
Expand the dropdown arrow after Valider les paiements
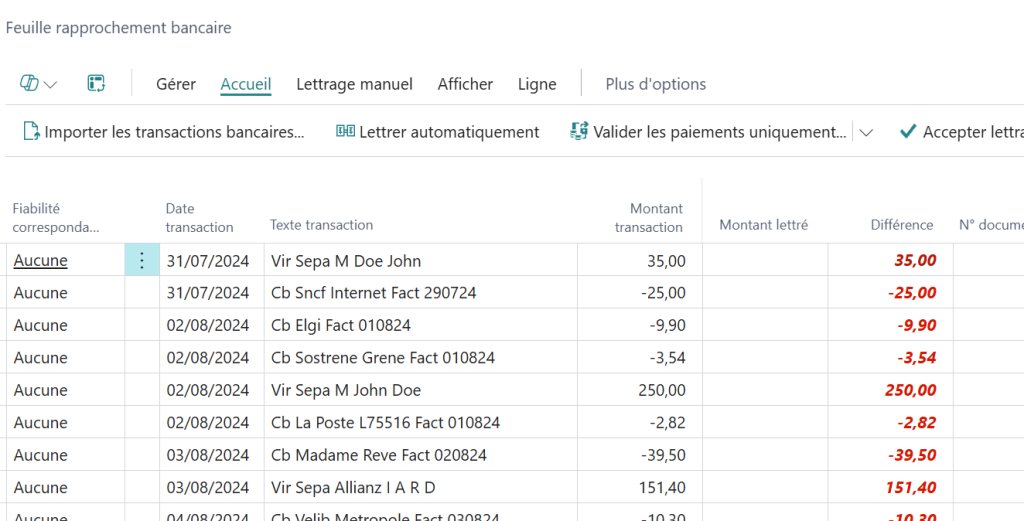click(866, 132)
